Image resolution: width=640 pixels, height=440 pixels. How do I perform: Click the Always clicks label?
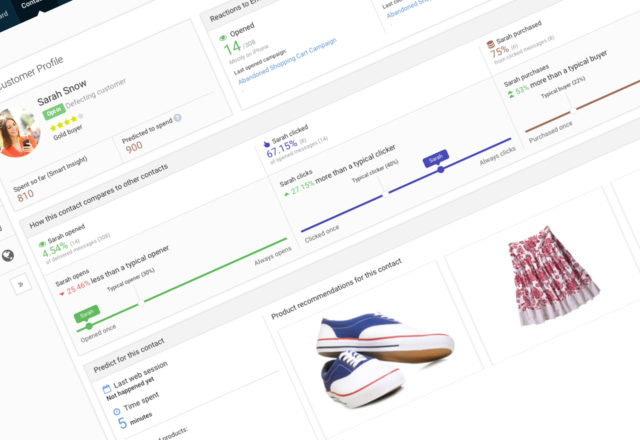(498, 156)
